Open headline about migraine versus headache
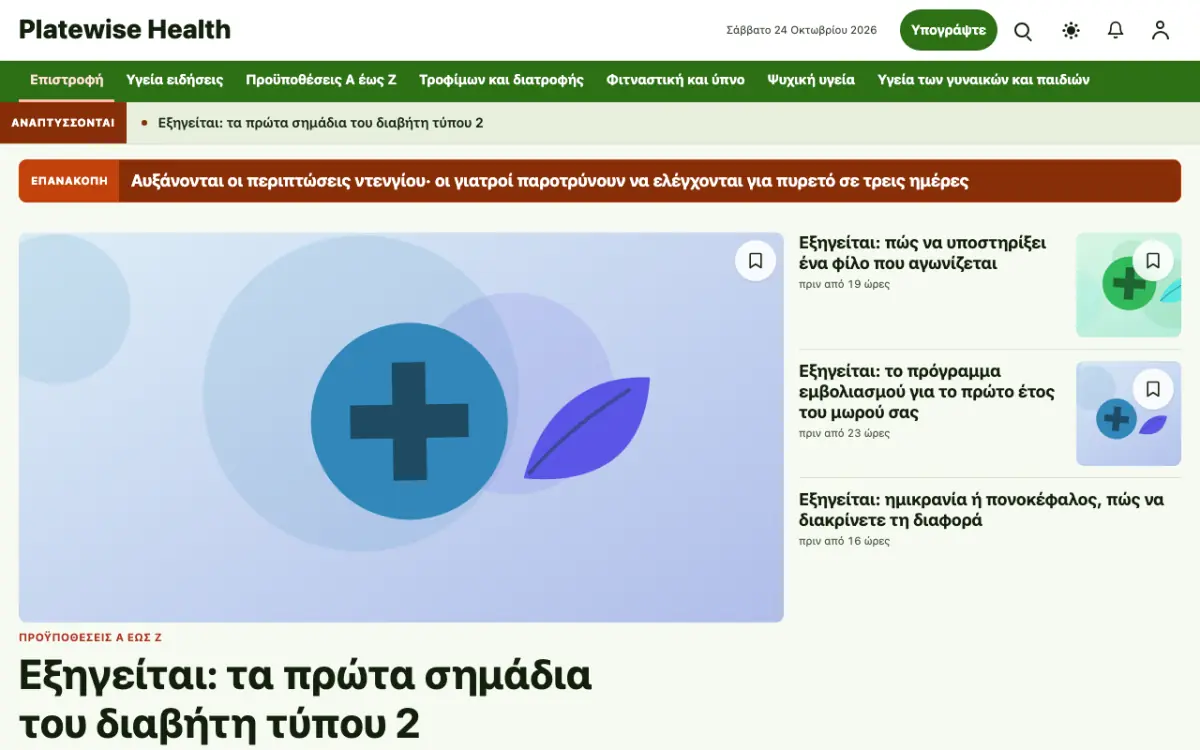 tap(981, 510)
